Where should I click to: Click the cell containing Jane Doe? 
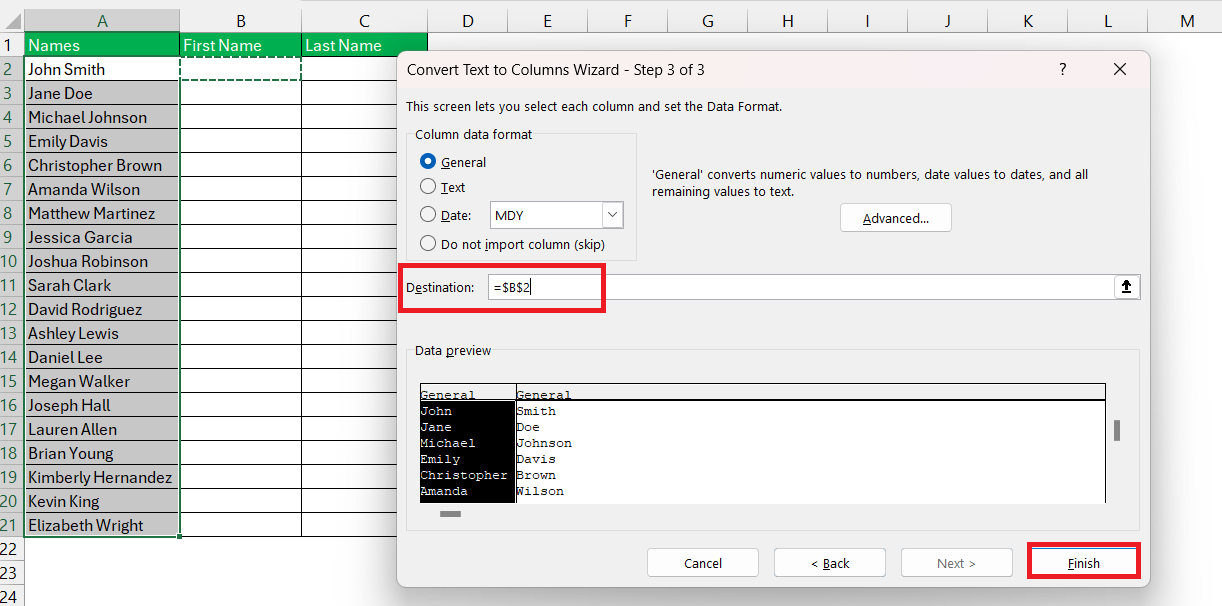click(x=102, y=93)
